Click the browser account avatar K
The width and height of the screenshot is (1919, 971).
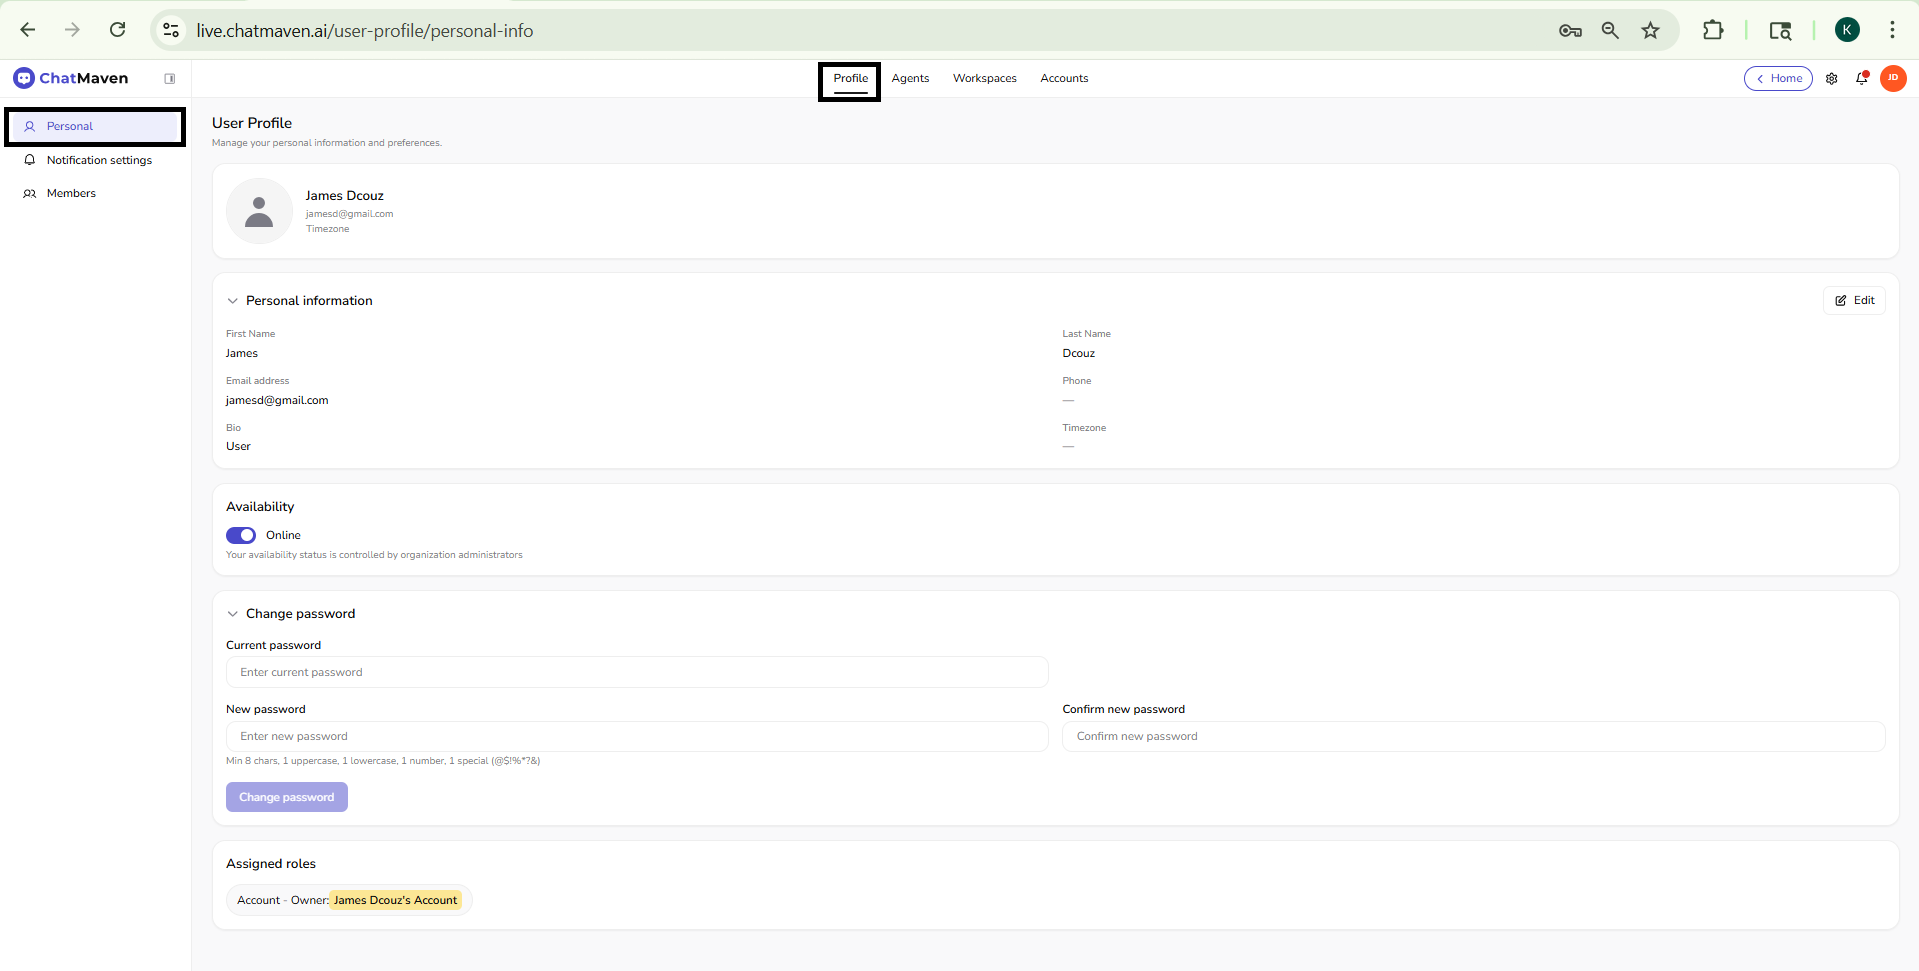tap(1847, 30)
